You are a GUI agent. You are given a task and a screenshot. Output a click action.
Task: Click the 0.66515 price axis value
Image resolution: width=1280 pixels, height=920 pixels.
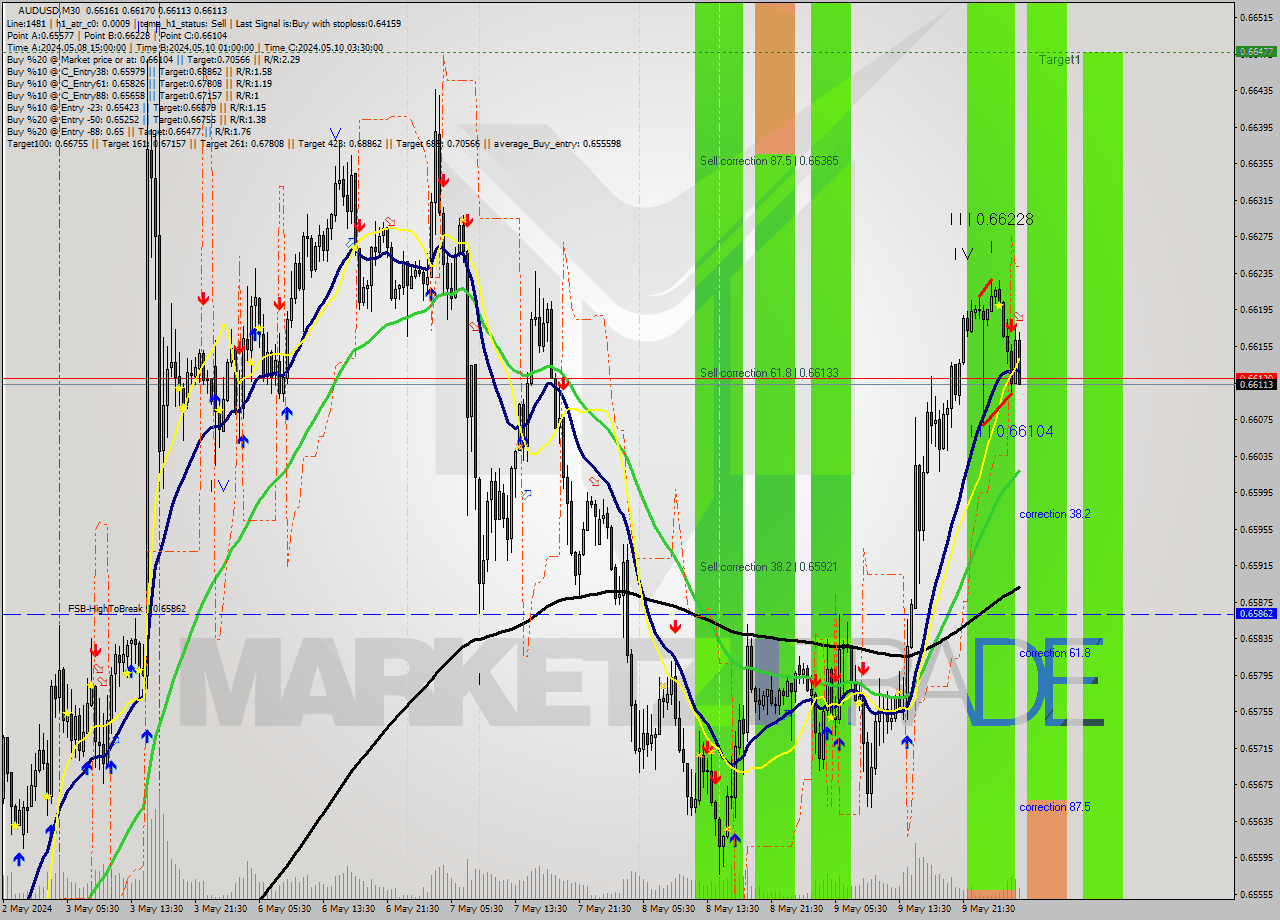coord(1256,17)
